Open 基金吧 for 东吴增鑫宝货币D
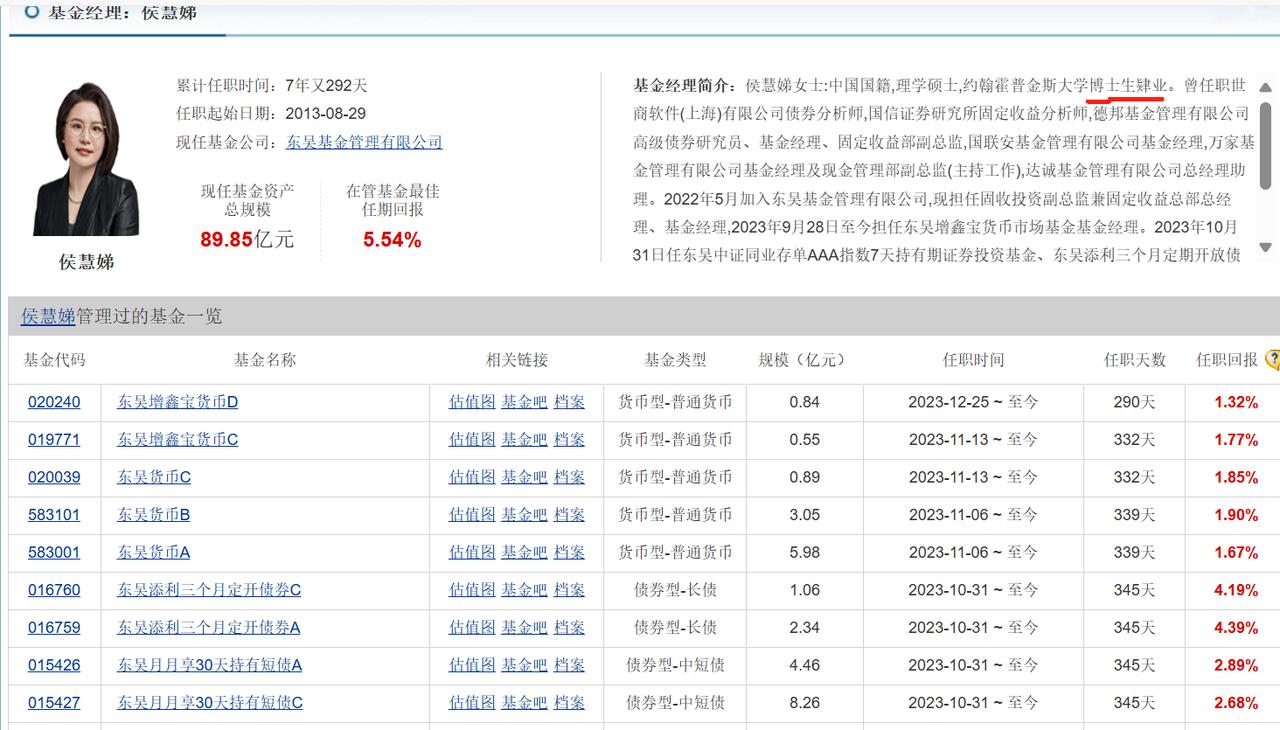1280x730 pixels. [x=525, y=402]
